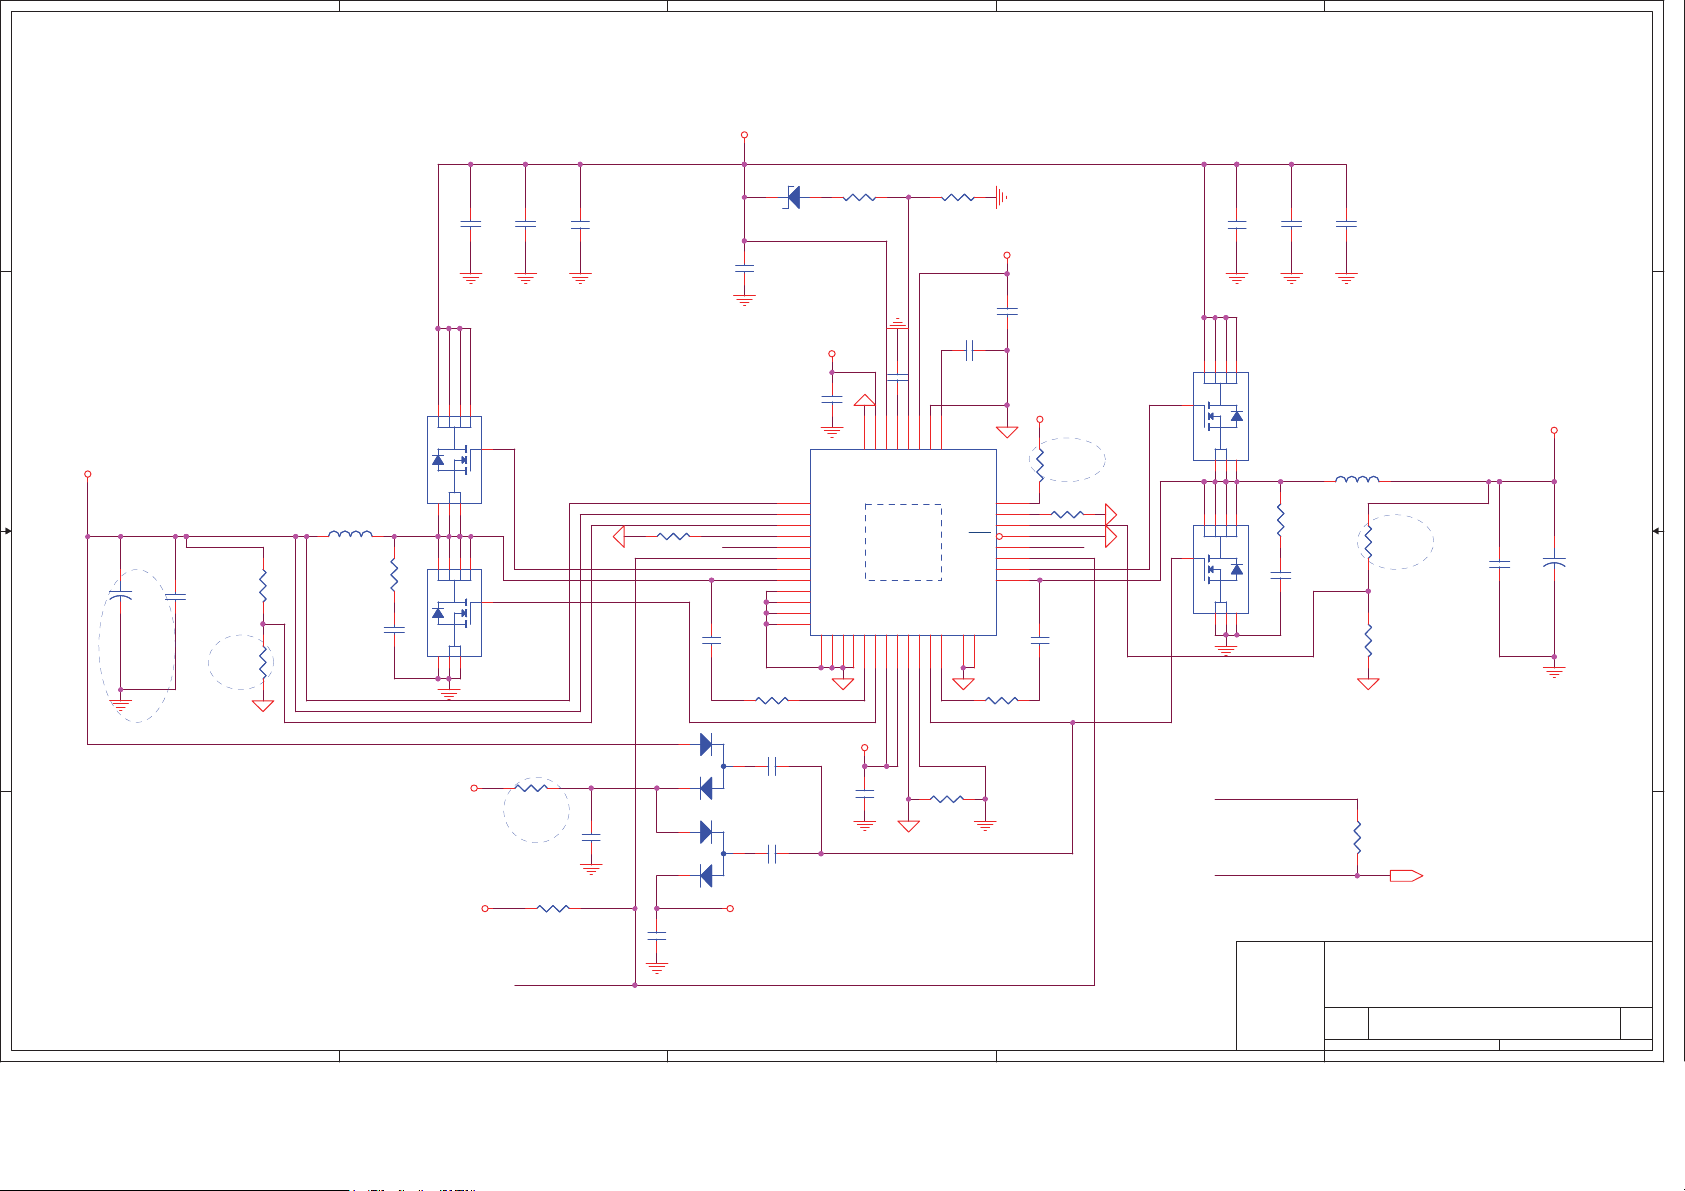Image resolution: width=1685 pixels, height=1191 pixels.
Task: Click the snubber resistor beside the right half-bridge
Action: point(1280,520)
